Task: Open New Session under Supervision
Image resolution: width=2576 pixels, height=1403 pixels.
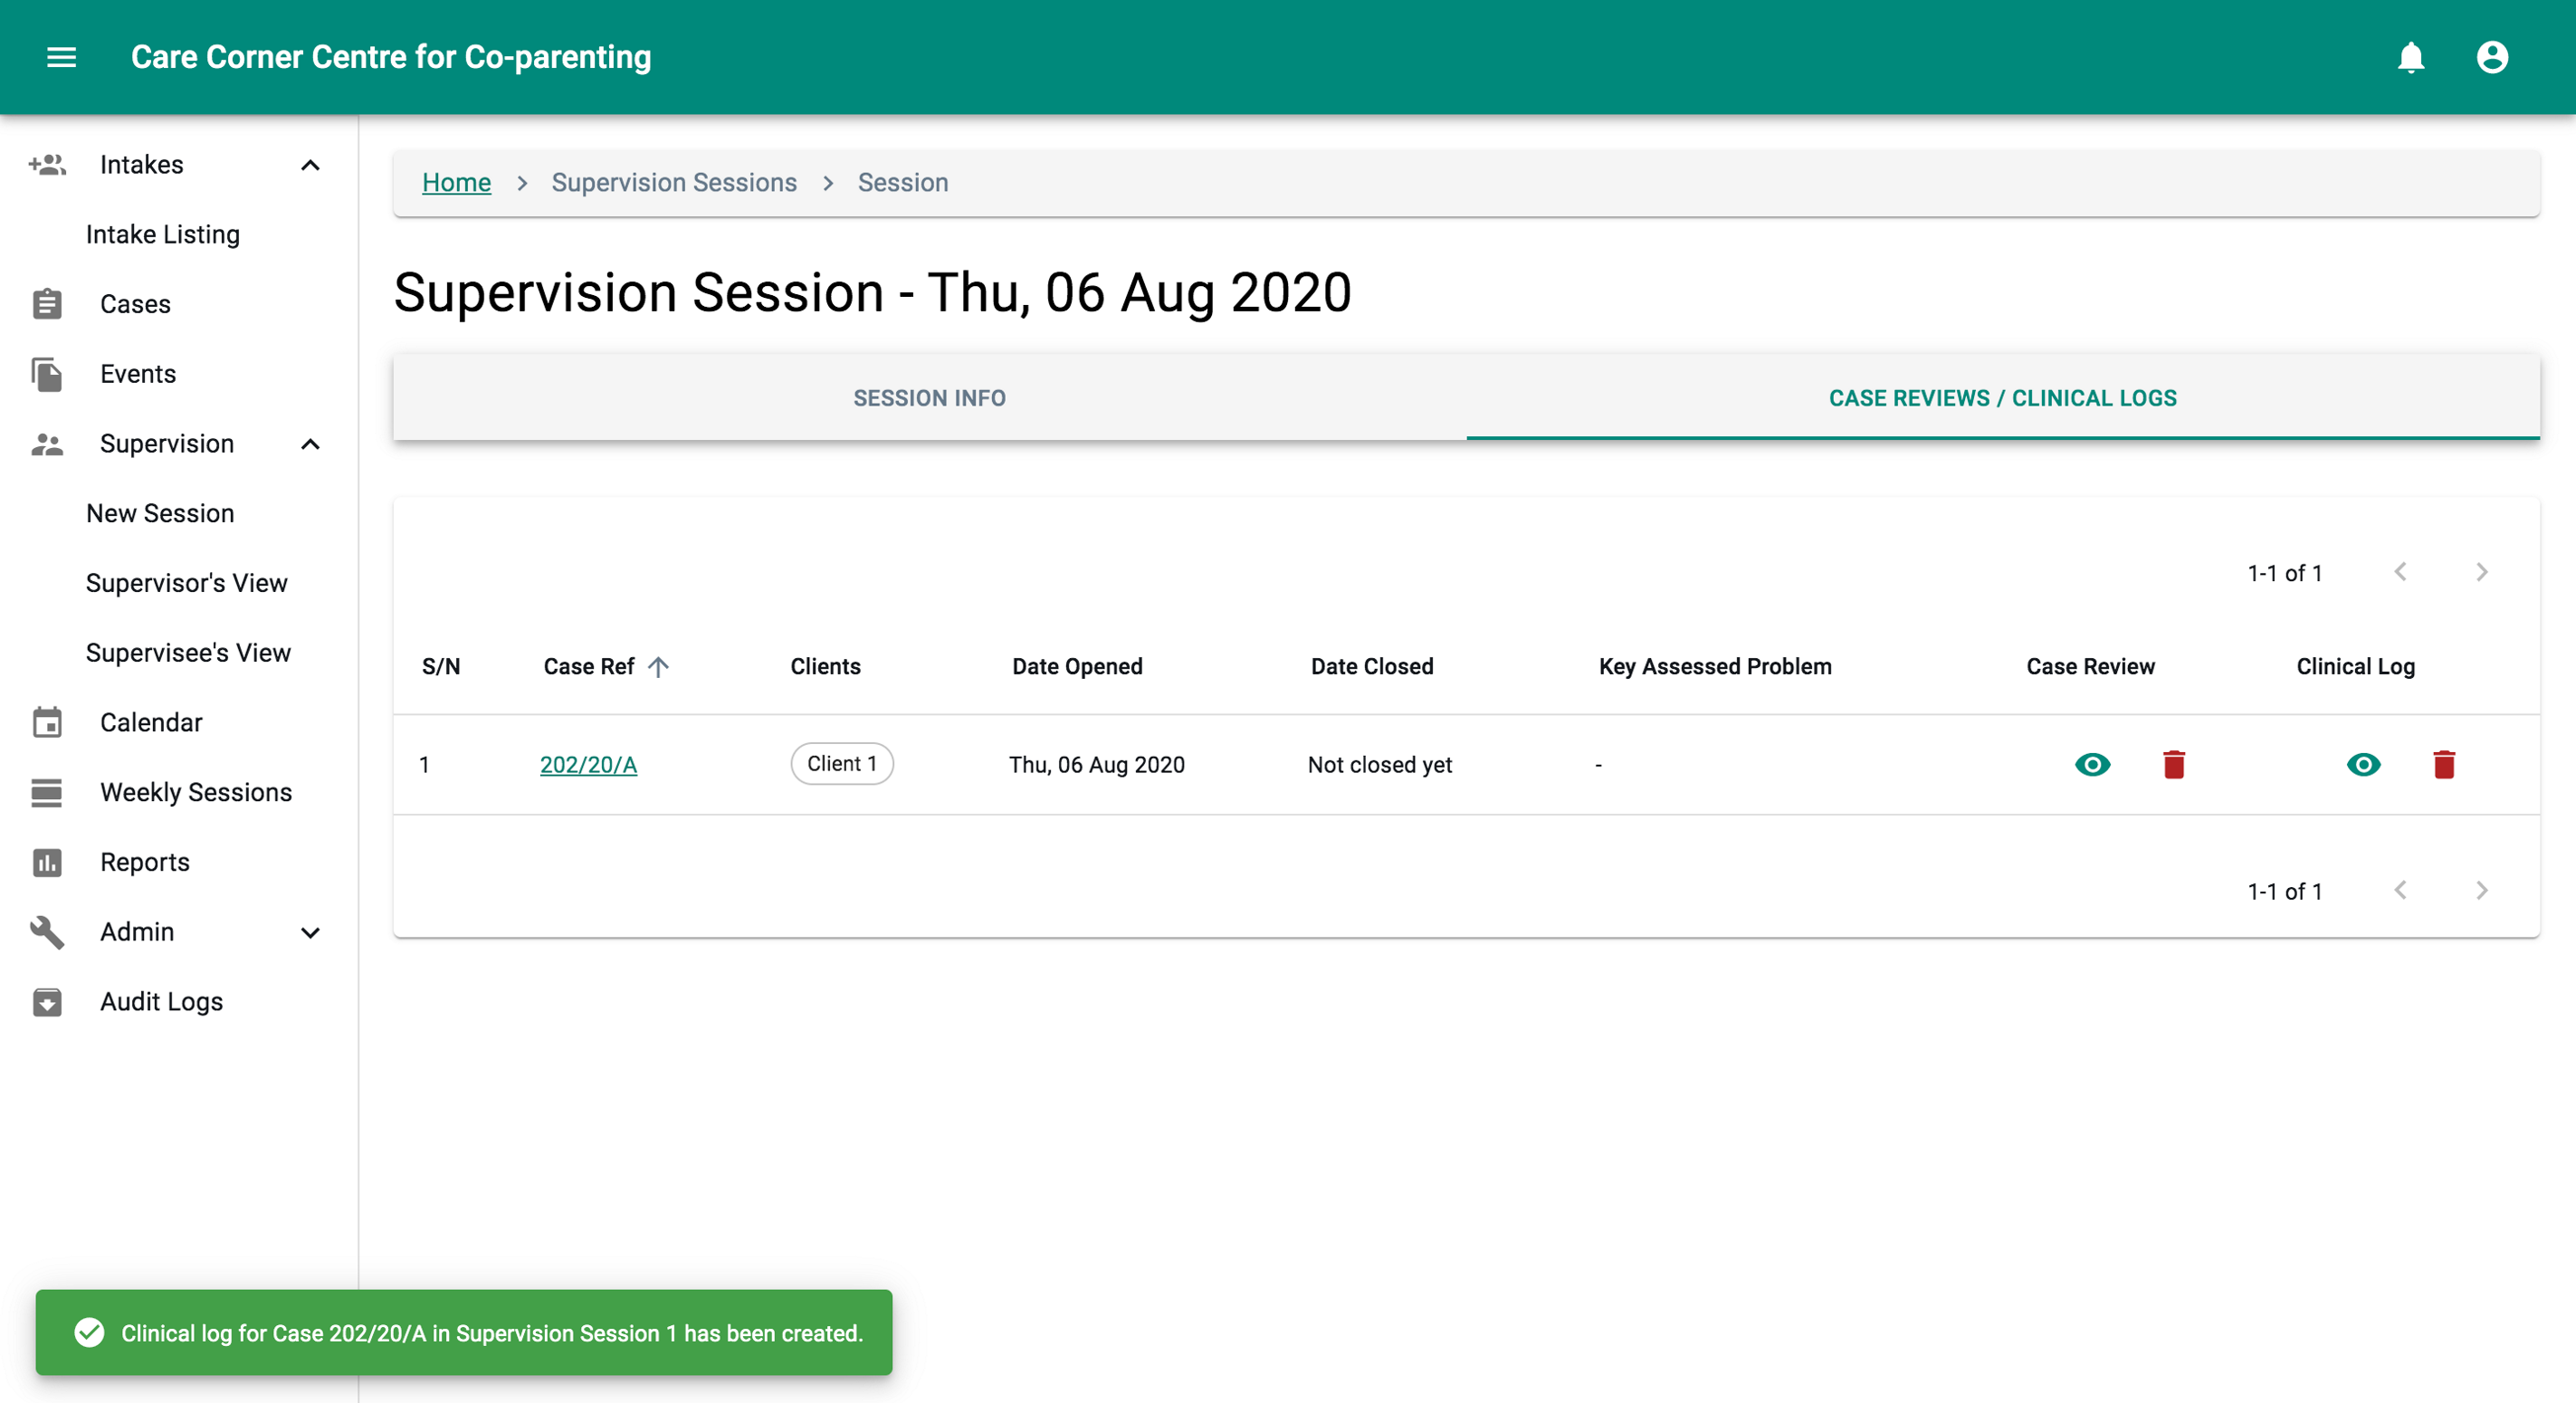Action: point(160,513)
